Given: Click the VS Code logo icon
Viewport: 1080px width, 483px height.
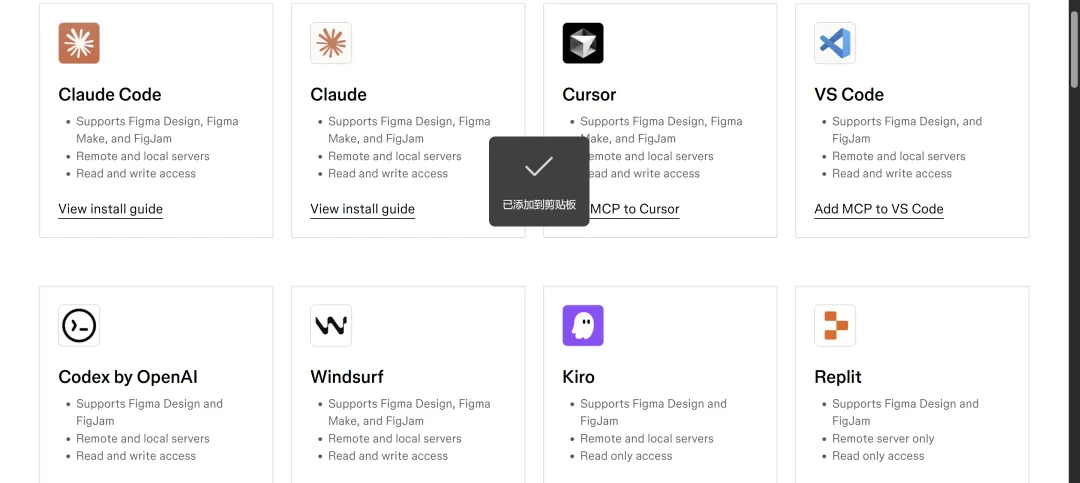Looking at the screenshot, I should coord(835,43).
